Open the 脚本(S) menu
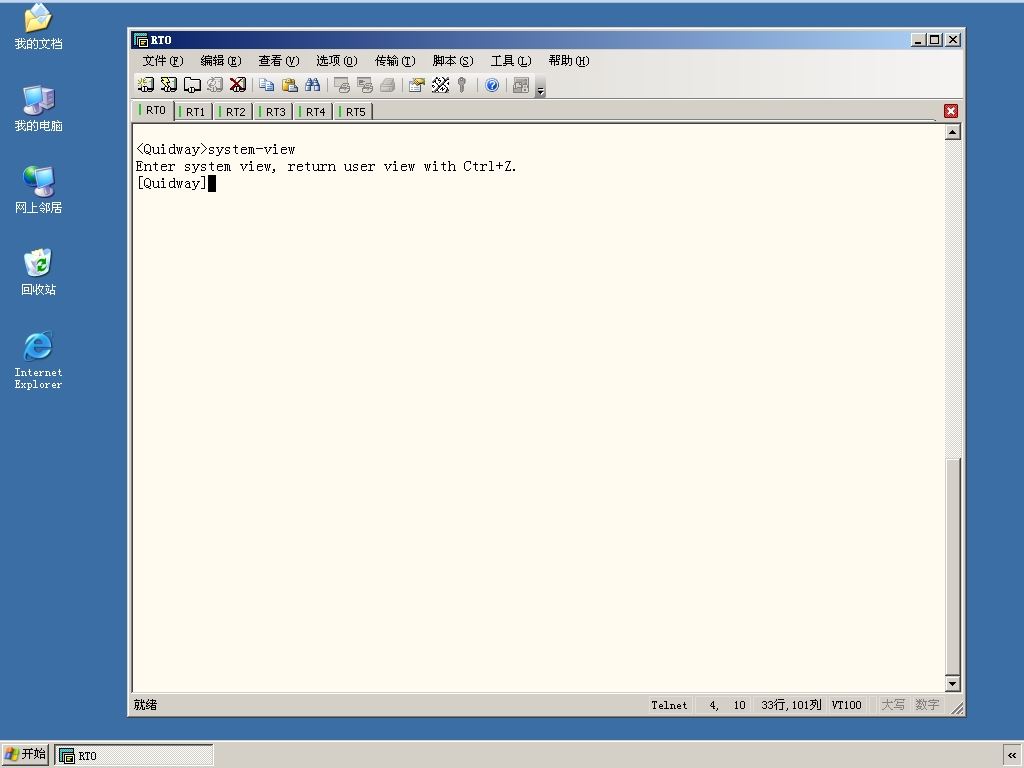Screen dimensions: 1024x768 (453, 61)
